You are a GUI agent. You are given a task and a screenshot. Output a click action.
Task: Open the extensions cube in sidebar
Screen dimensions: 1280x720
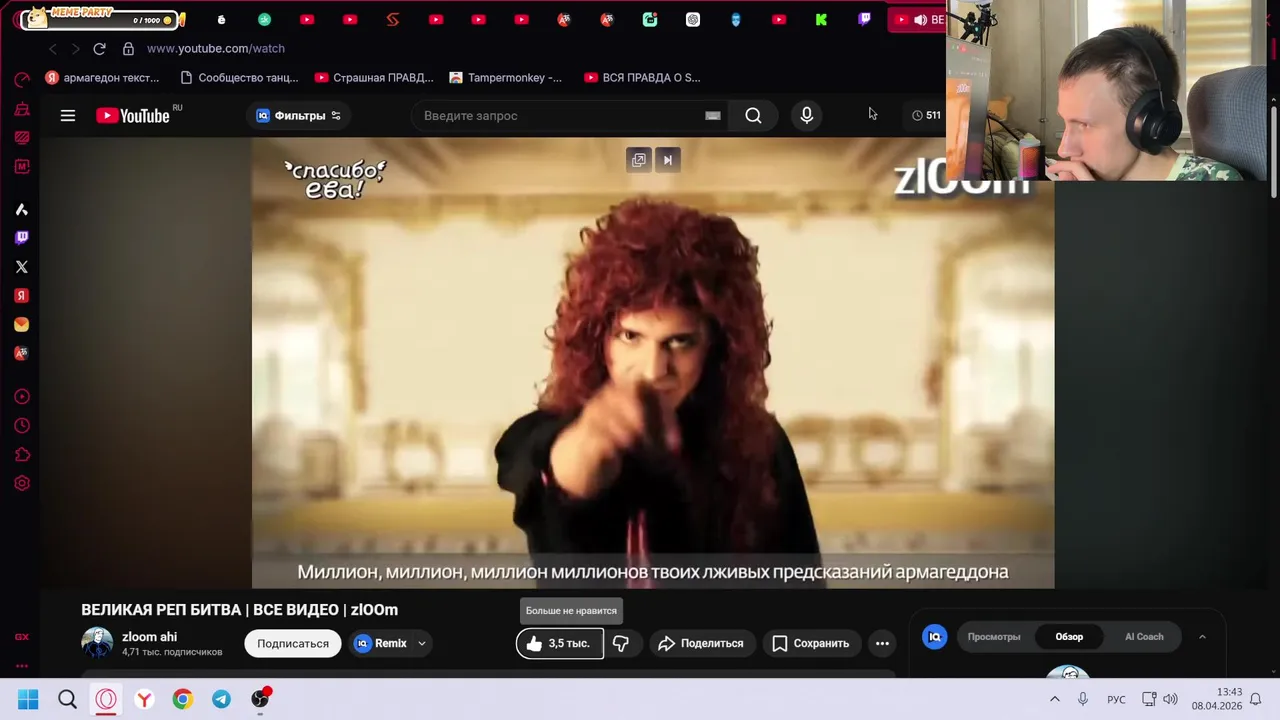coord(22,455)
